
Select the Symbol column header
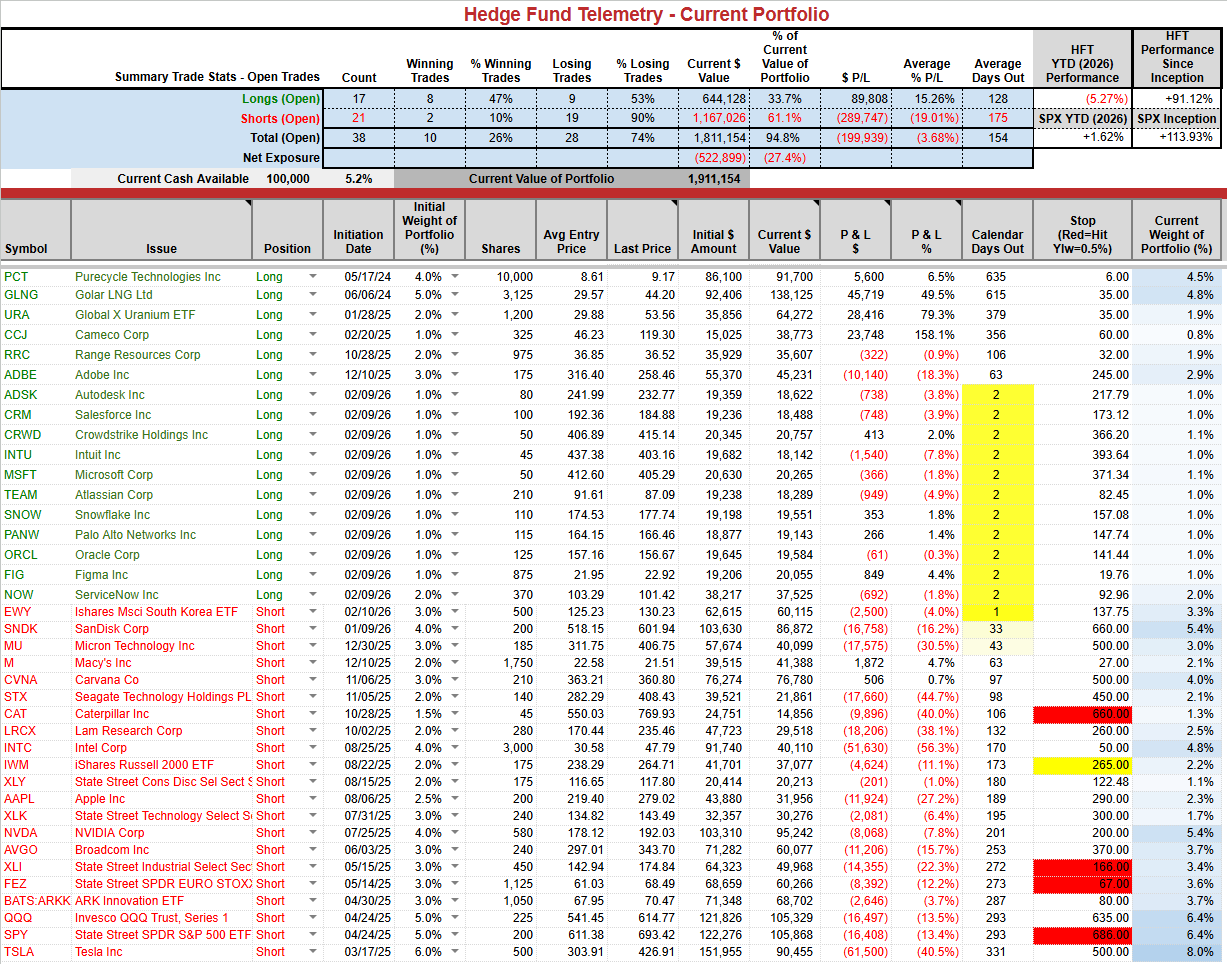[35, 230]
